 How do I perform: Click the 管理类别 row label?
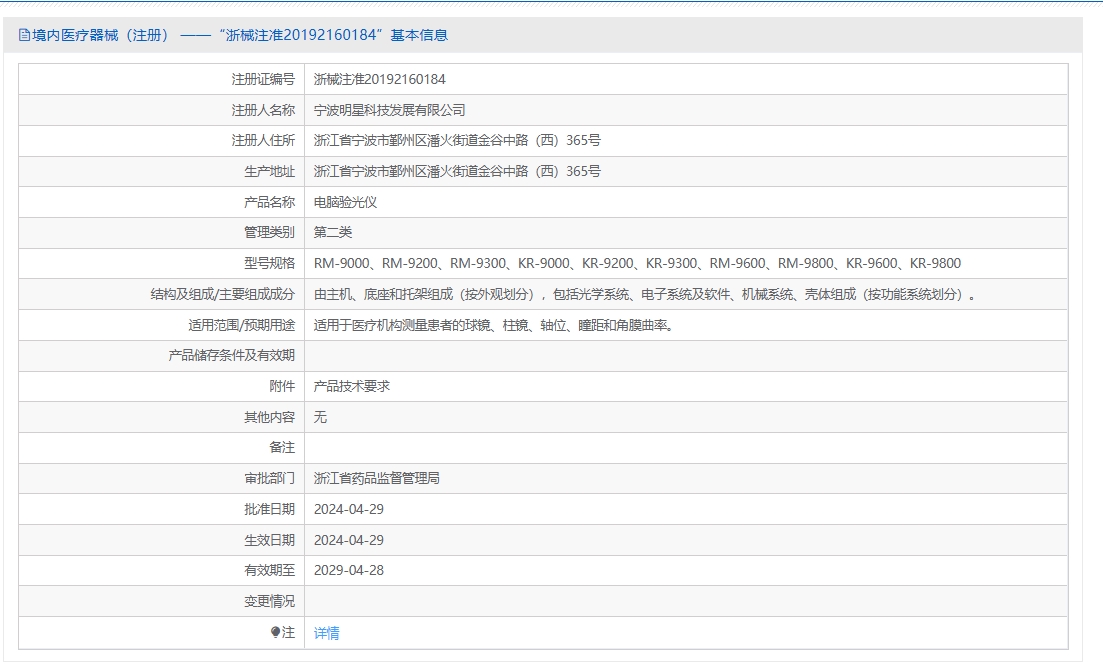coord(269,232)
